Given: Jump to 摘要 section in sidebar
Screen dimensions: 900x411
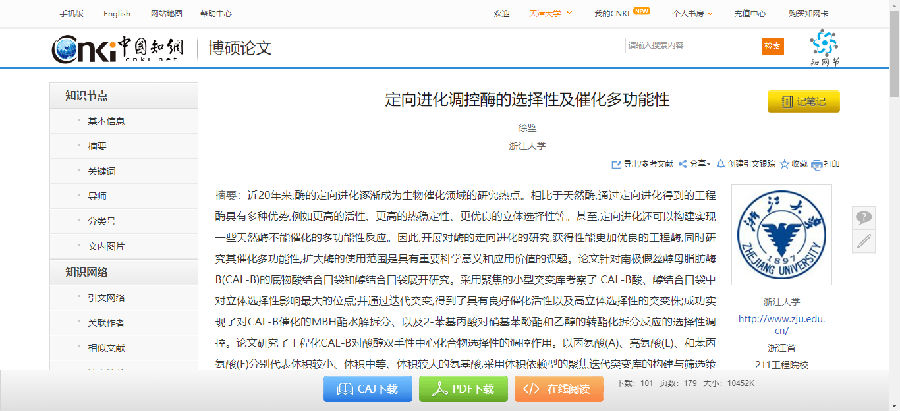Looking at the screenshot, I should [x=97, y=146].
